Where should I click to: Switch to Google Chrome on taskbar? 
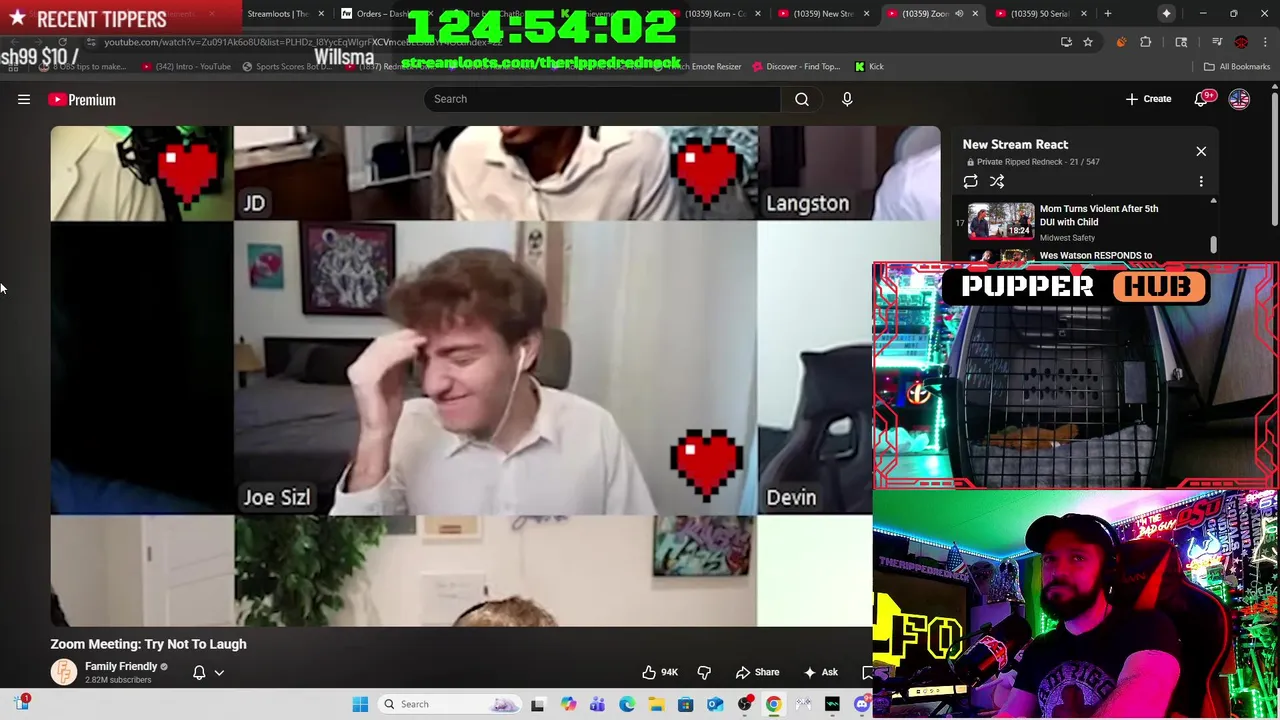click(774, 704)
